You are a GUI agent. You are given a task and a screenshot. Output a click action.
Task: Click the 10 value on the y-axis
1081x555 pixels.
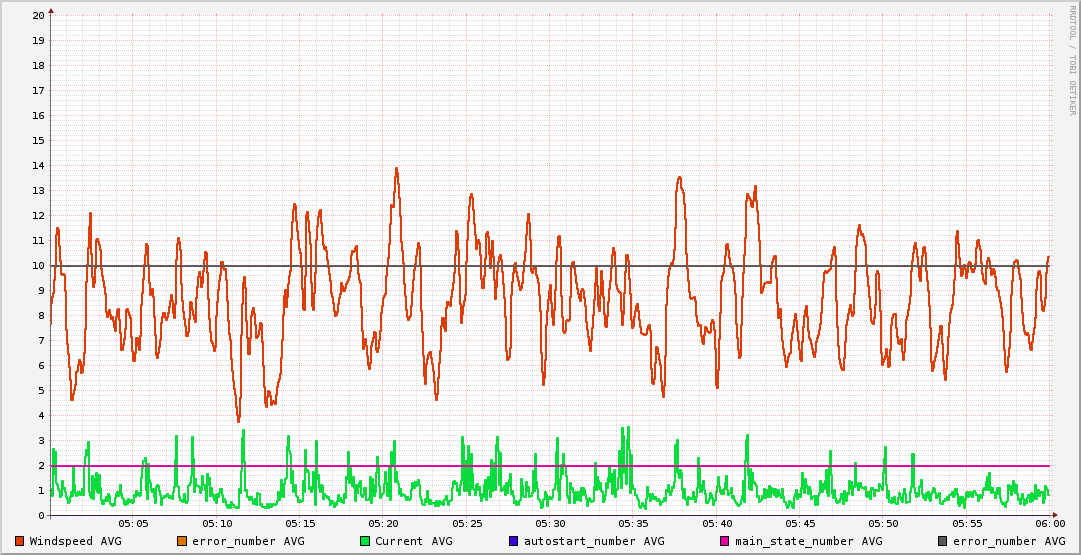(38, 266)
